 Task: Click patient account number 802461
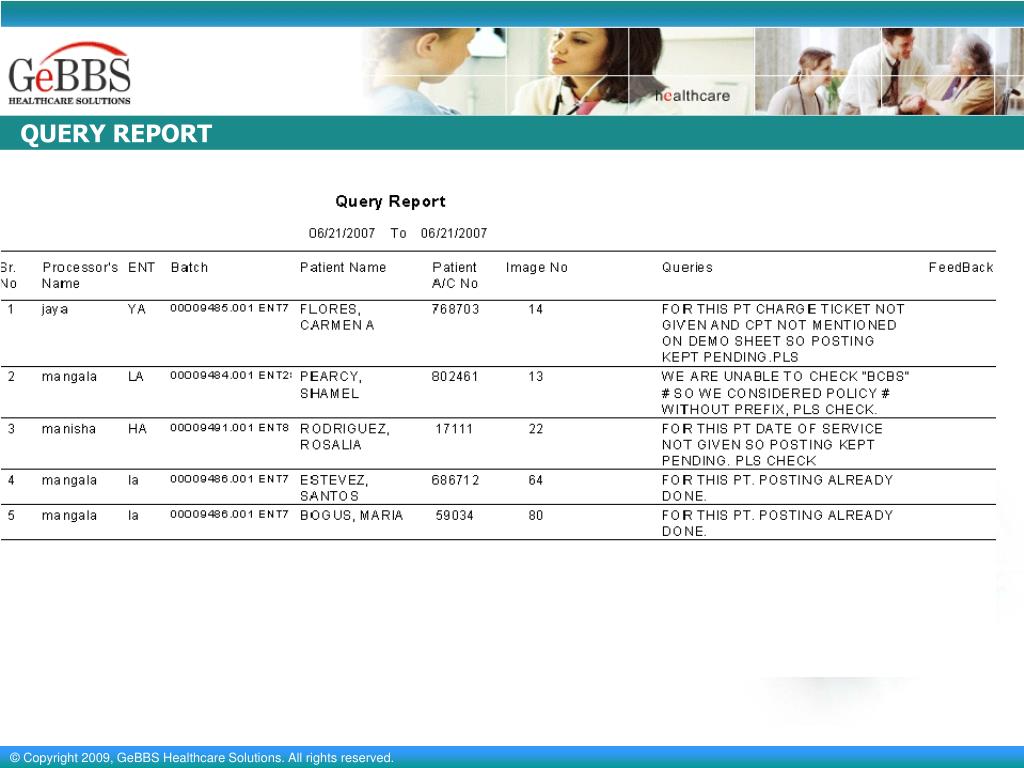(455, 377)
